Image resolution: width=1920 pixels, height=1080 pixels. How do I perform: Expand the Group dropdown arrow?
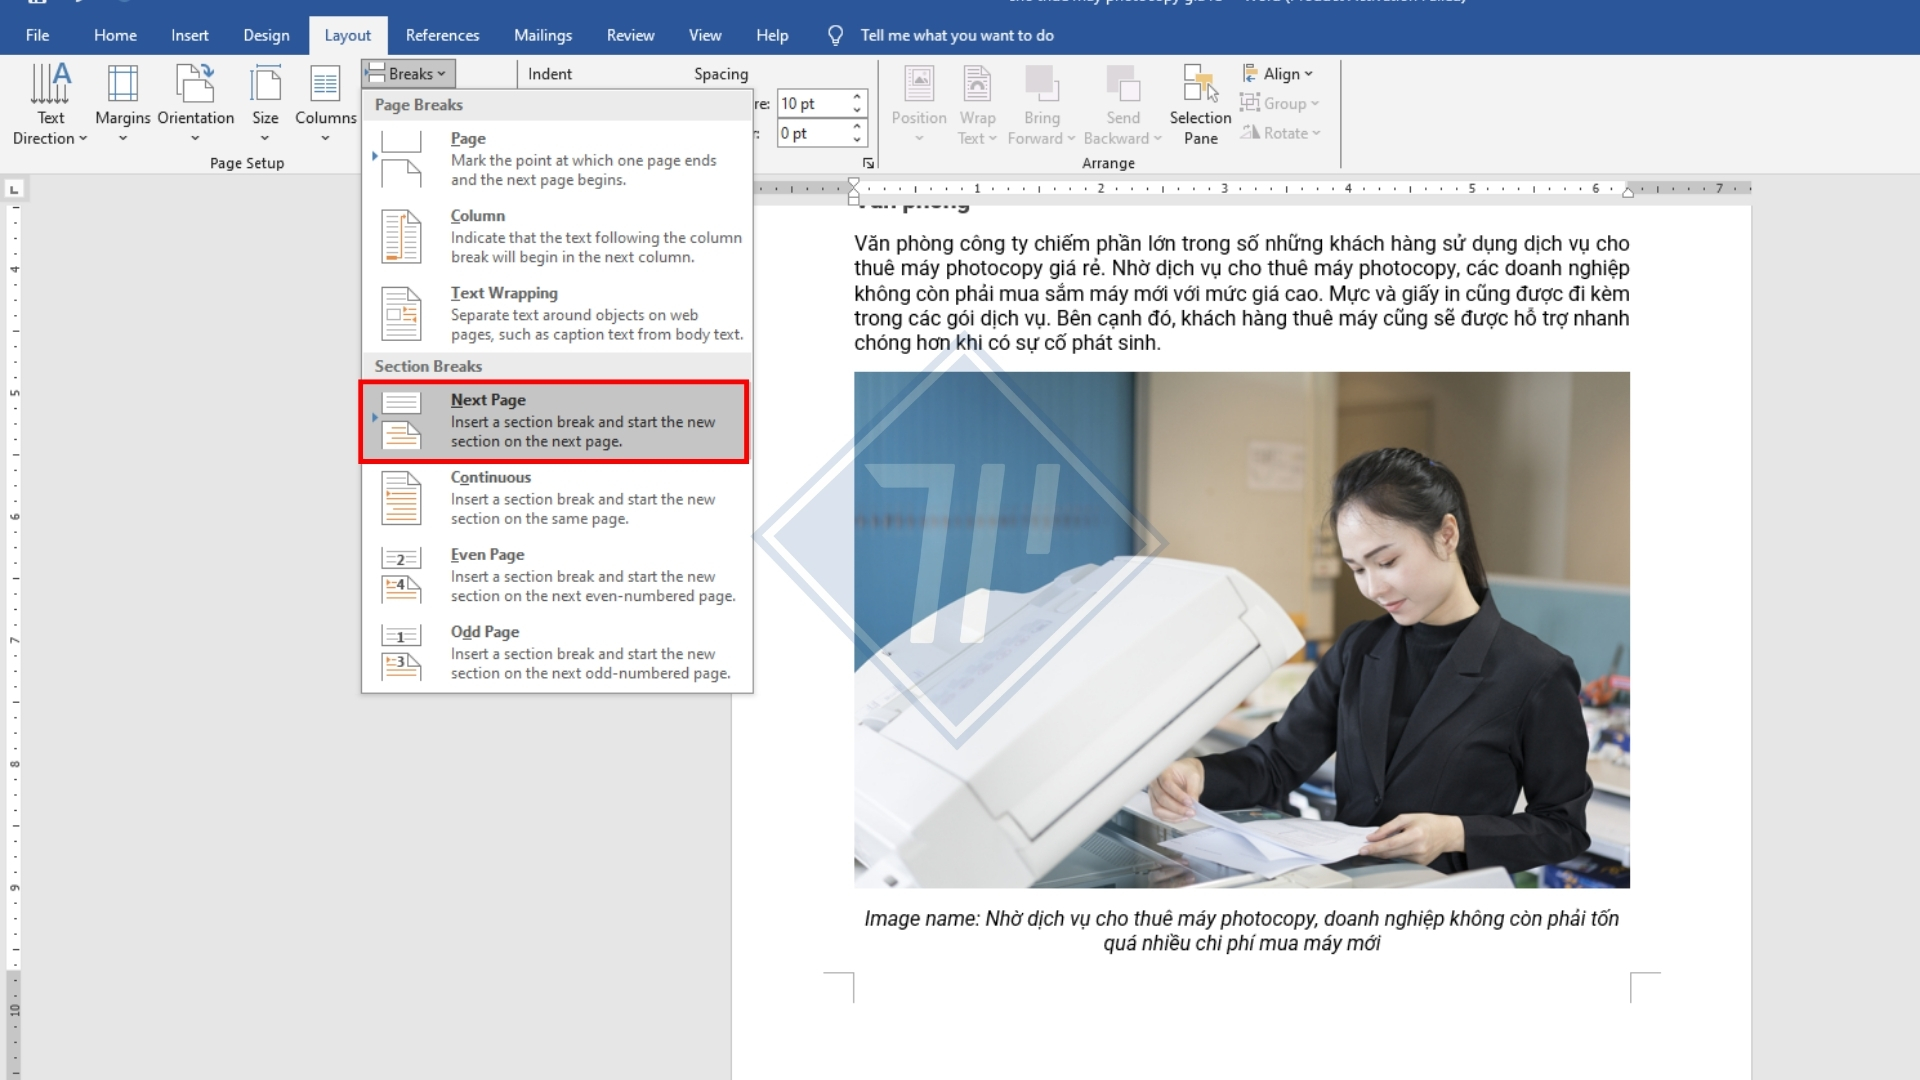point(1315,104)
